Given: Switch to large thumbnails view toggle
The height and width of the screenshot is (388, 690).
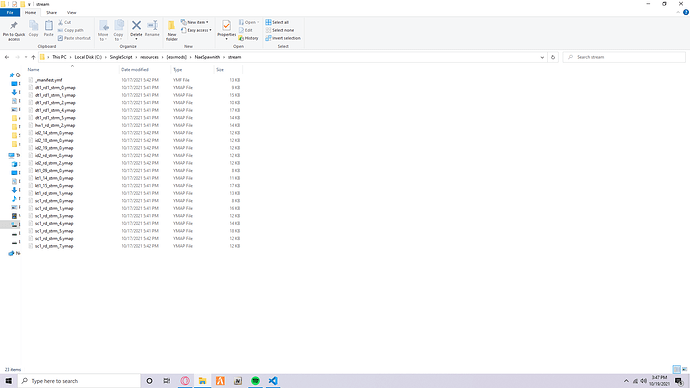Looking at the screenshot, I should (x=684, y=369).
